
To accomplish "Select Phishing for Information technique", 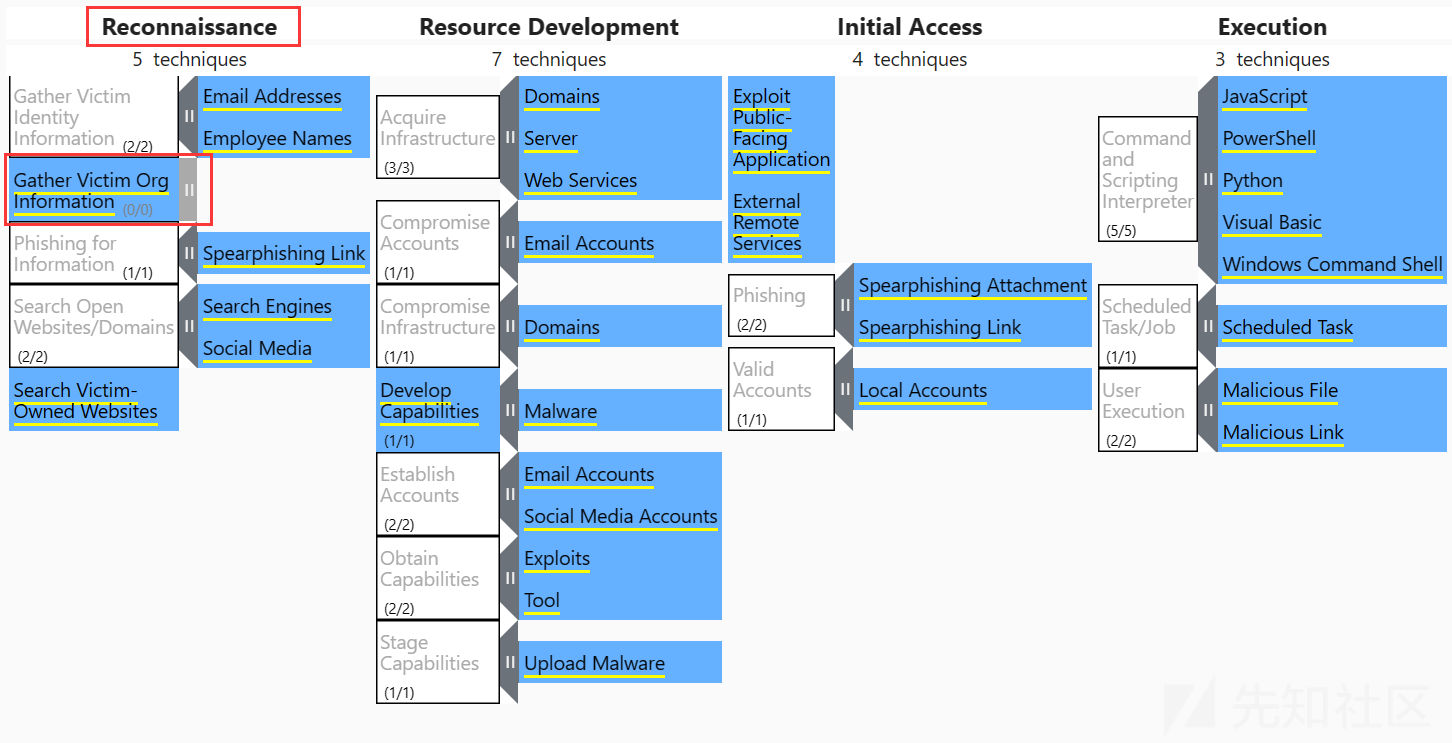I will 94,253.
